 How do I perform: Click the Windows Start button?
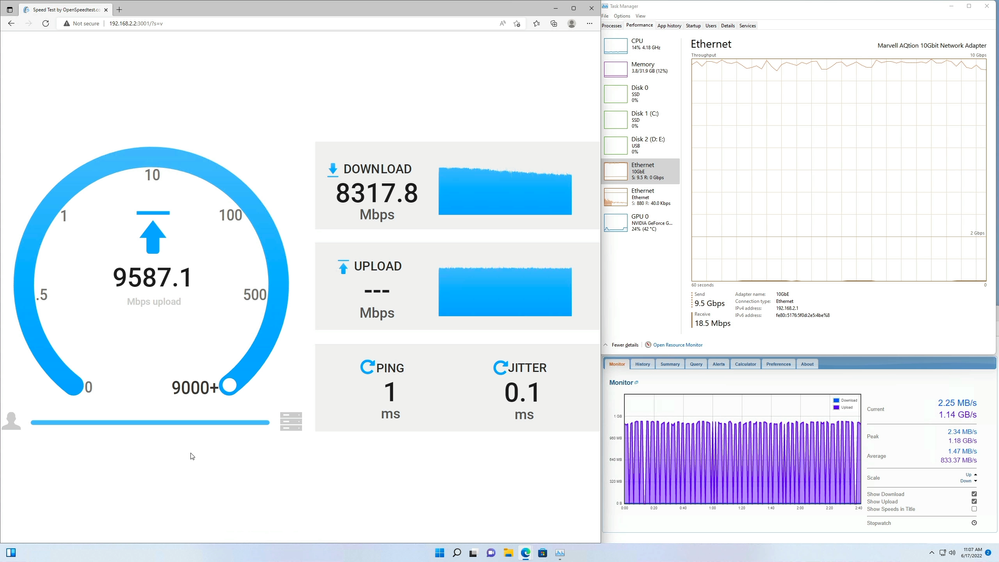tap(439, 552)
